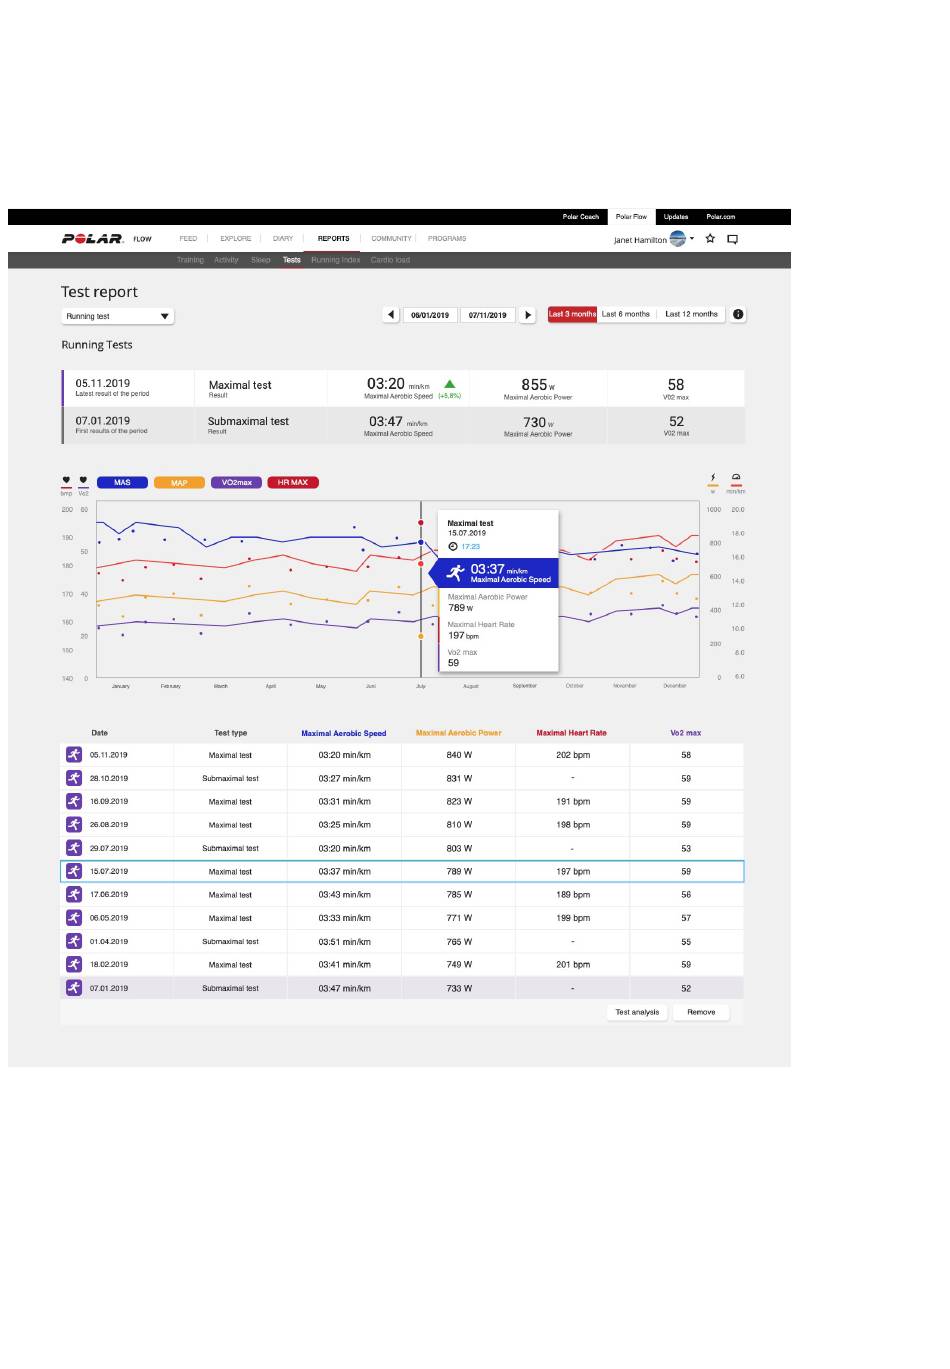
Task: Click the Remove button
Action: point(701,1012)
